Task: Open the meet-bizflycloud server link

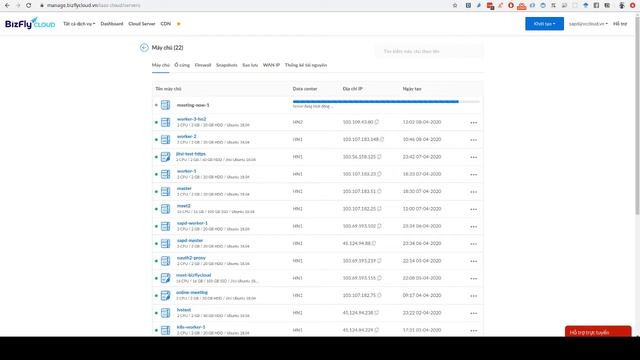Action: tap(193, 275)
